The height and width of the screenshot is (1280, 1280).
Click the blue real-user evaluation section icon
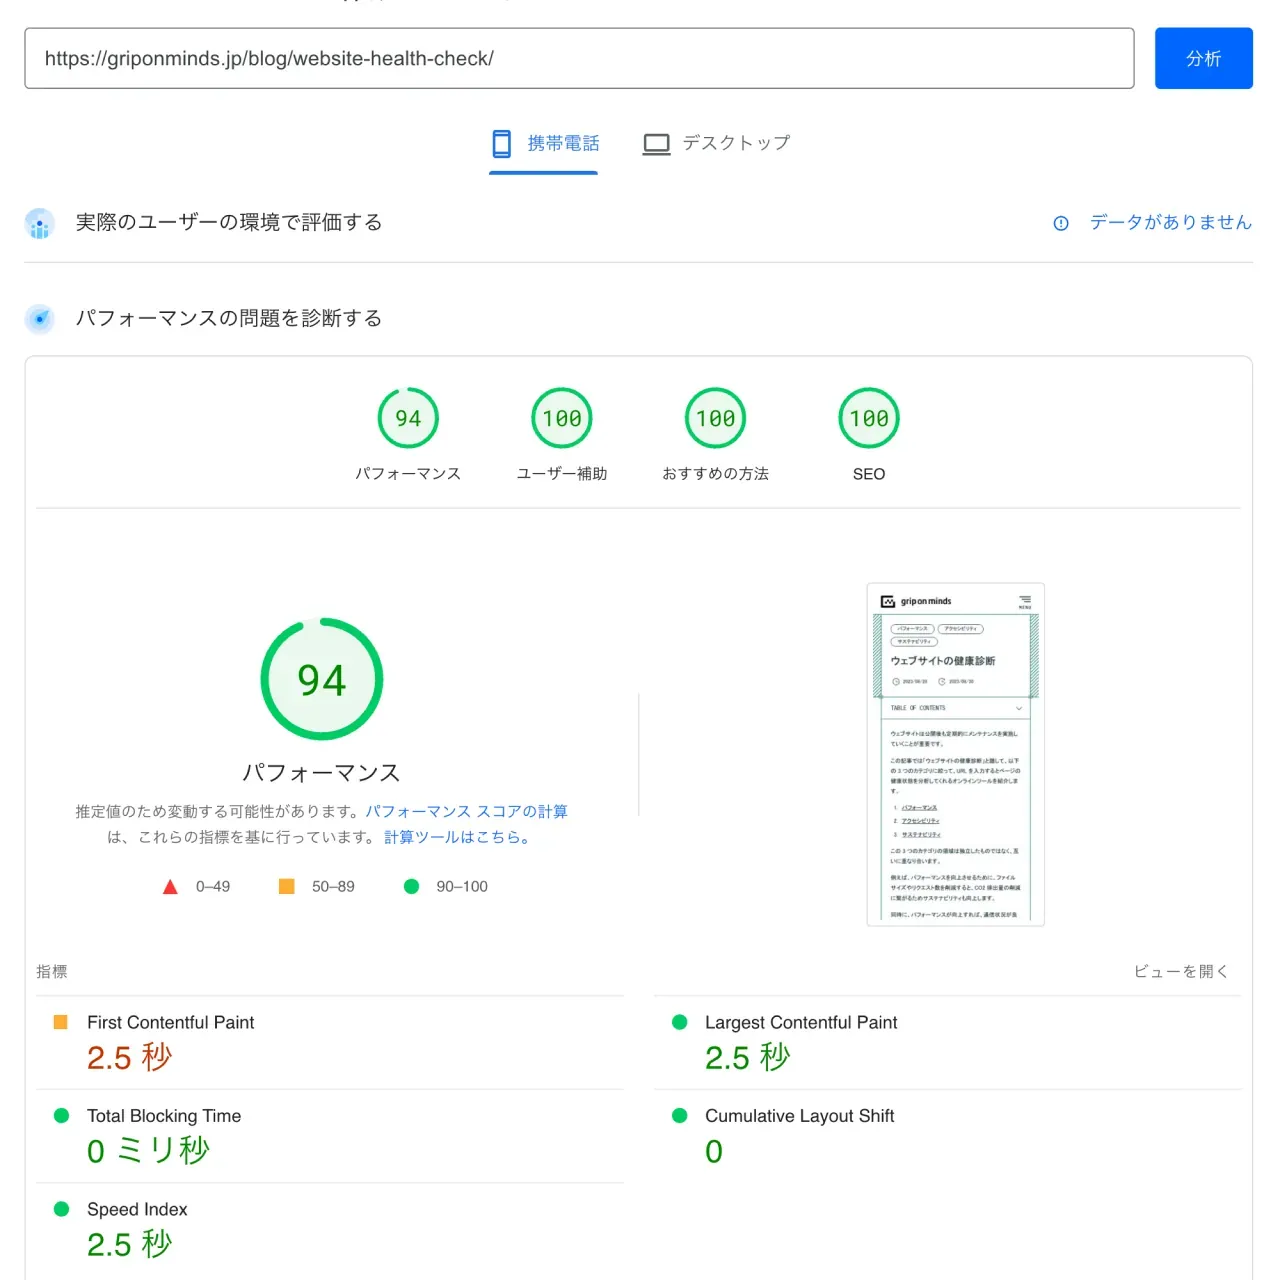39,223
